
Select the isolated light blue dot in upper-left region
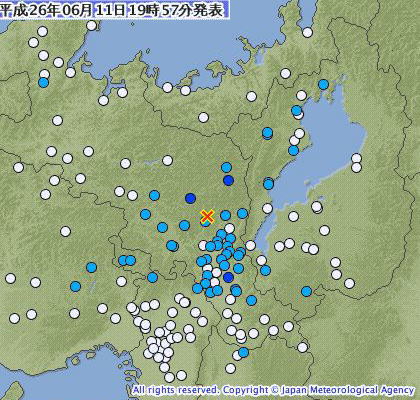pos(43,82)
